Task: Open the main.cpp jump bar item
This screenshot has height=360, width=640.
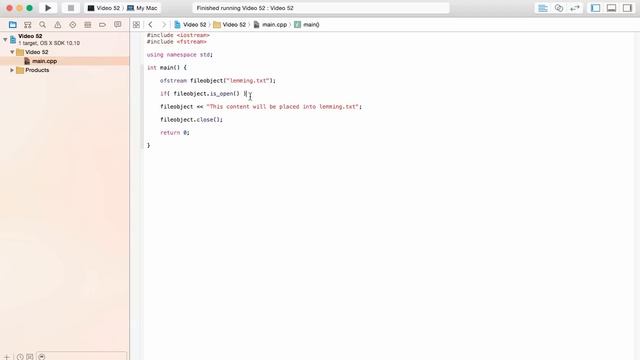Action: tap(270, 24)
